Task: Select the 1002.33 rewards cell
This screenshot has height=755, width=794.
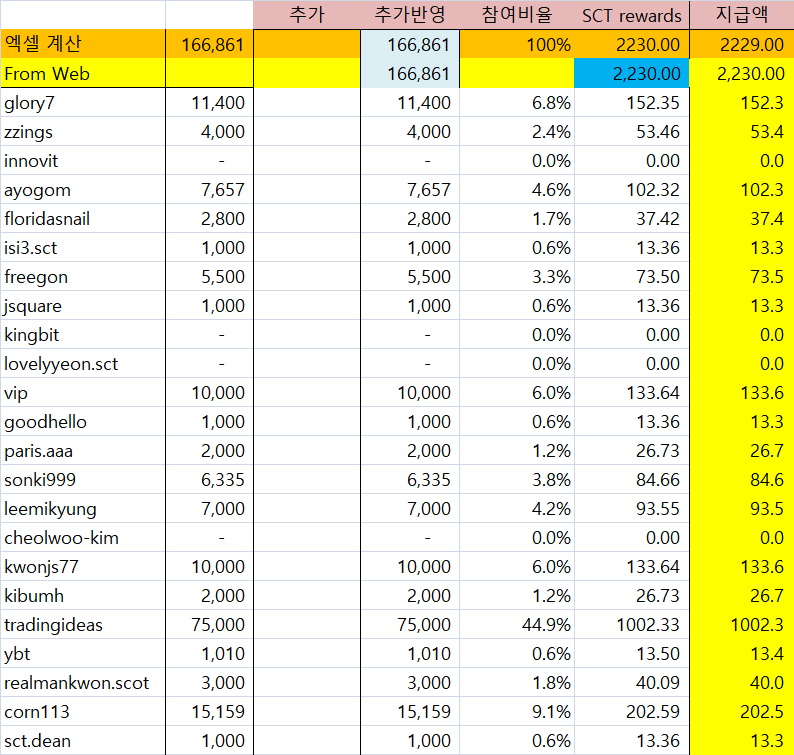Action: (x=631, y=625)
